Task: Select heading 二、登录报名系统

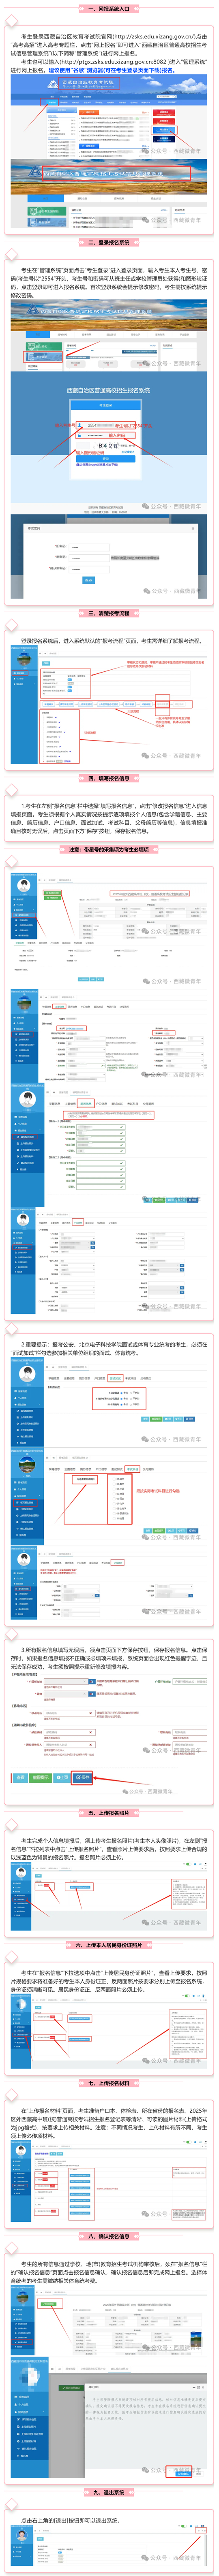Action: click(109, 242)
